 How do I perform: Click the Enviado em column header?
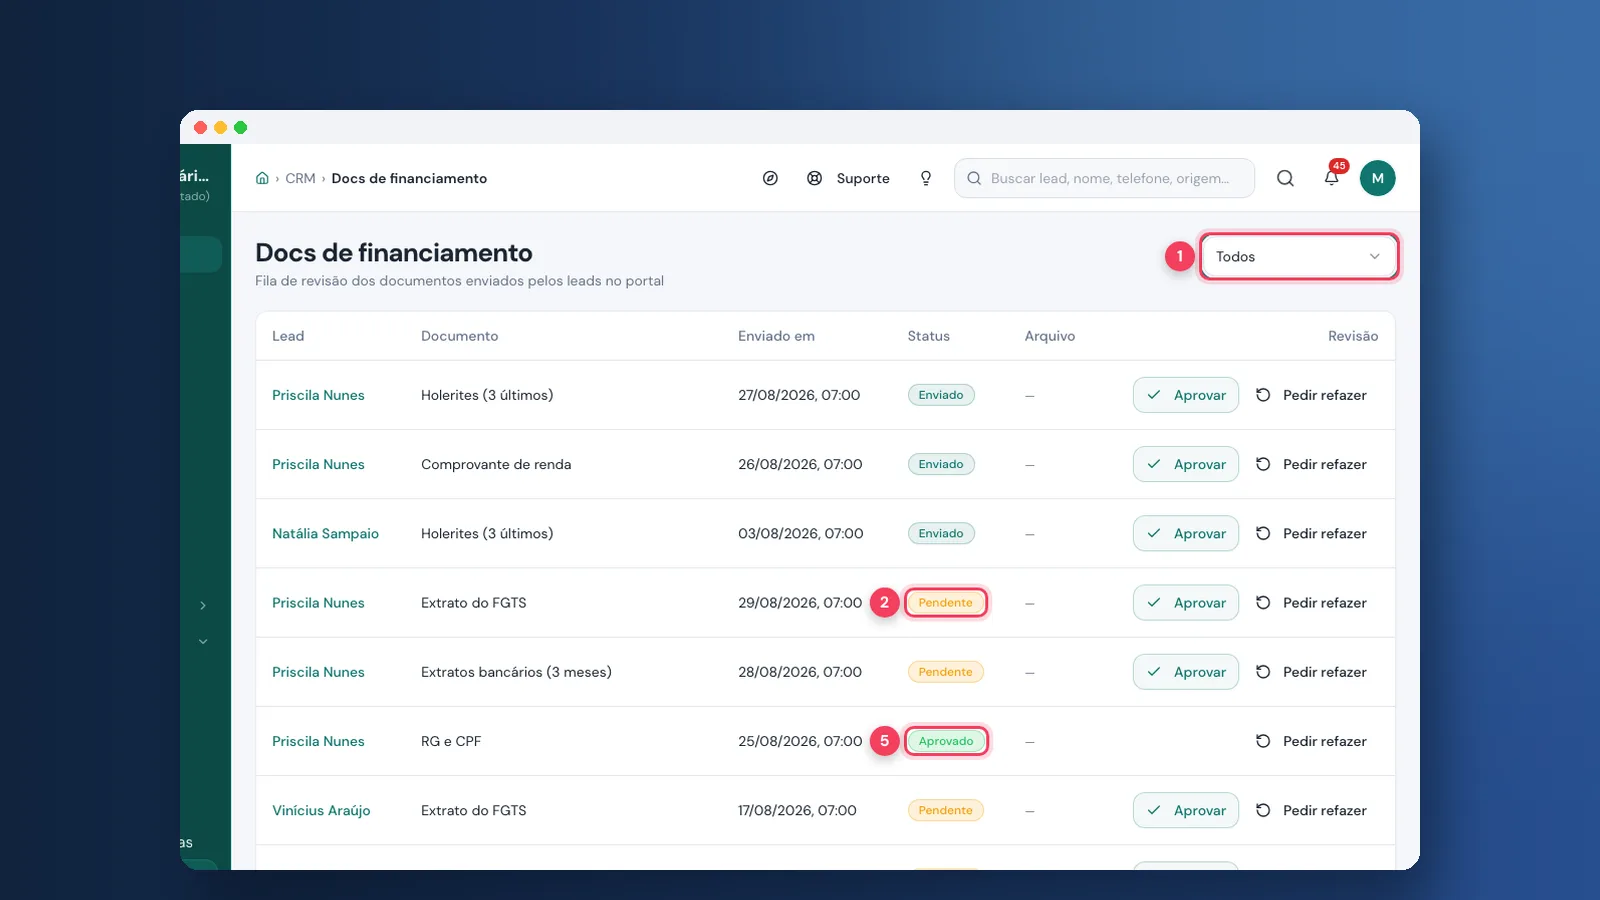pos(776,336)
